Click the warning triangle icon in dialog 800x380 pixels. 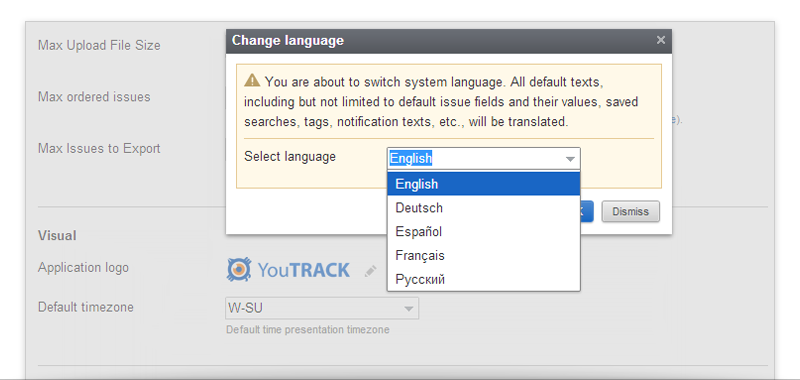pos(252,81)
